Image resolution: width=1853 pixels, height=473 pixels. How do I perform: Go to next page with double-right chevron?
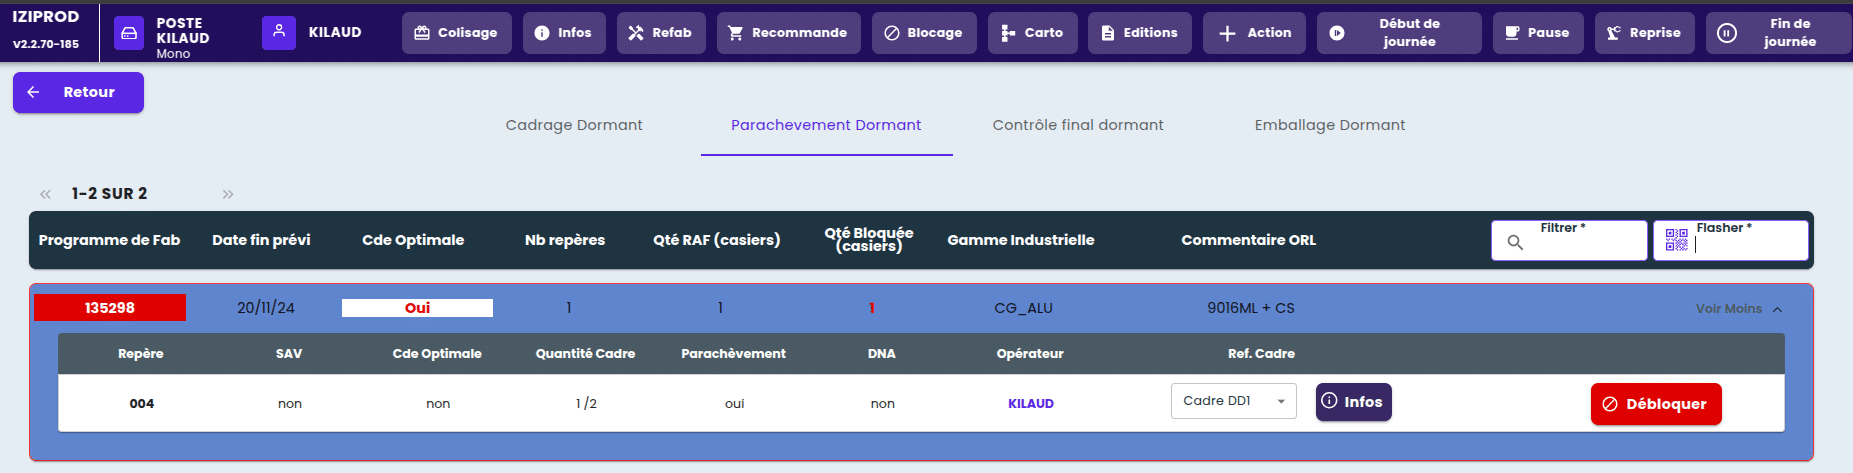click(228, 194)
